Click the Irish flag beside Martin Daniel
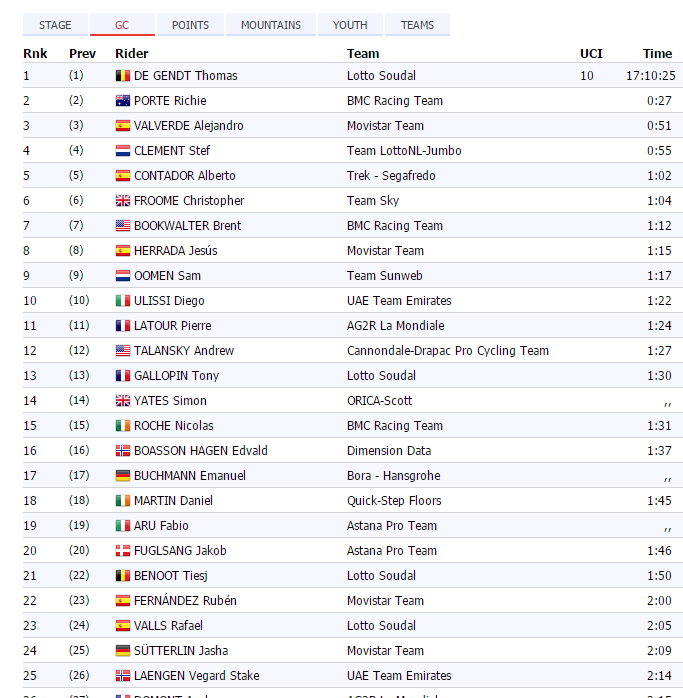 [x=123, y=501]
